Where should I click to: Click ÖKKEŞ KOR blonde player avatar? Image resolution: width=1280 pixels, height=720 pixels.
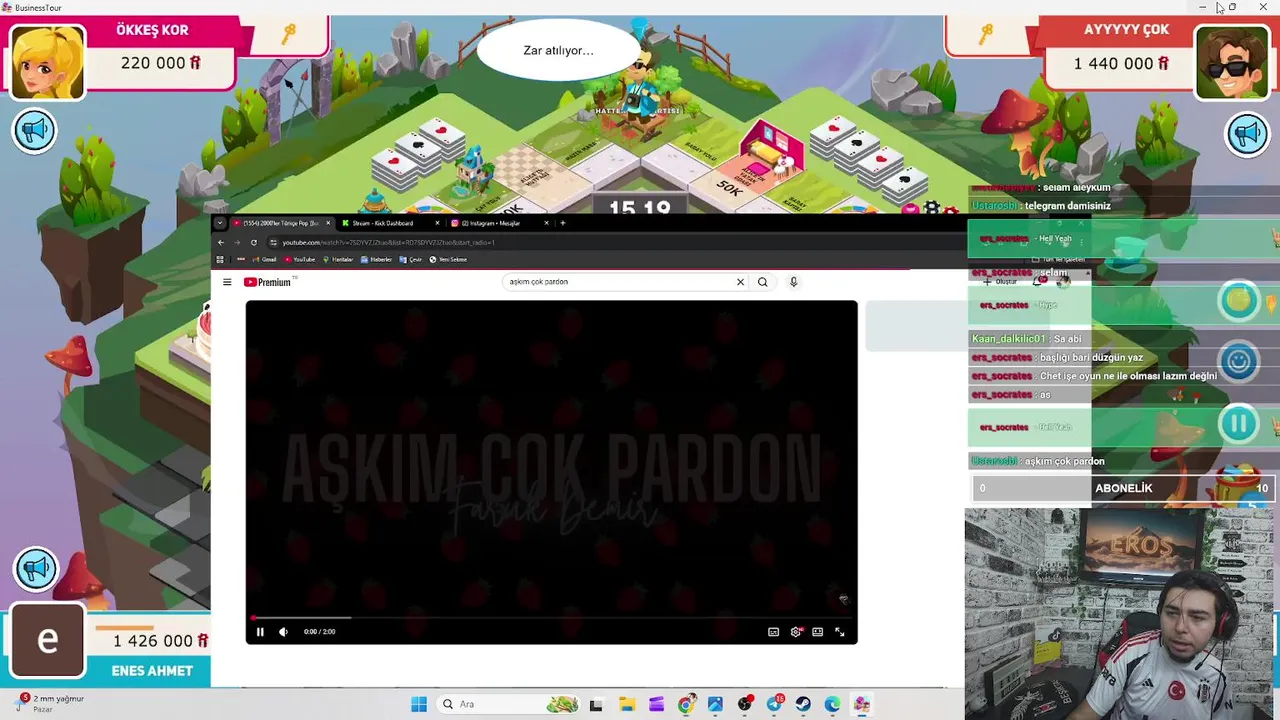pyautogui.click(x=47, y=61)
